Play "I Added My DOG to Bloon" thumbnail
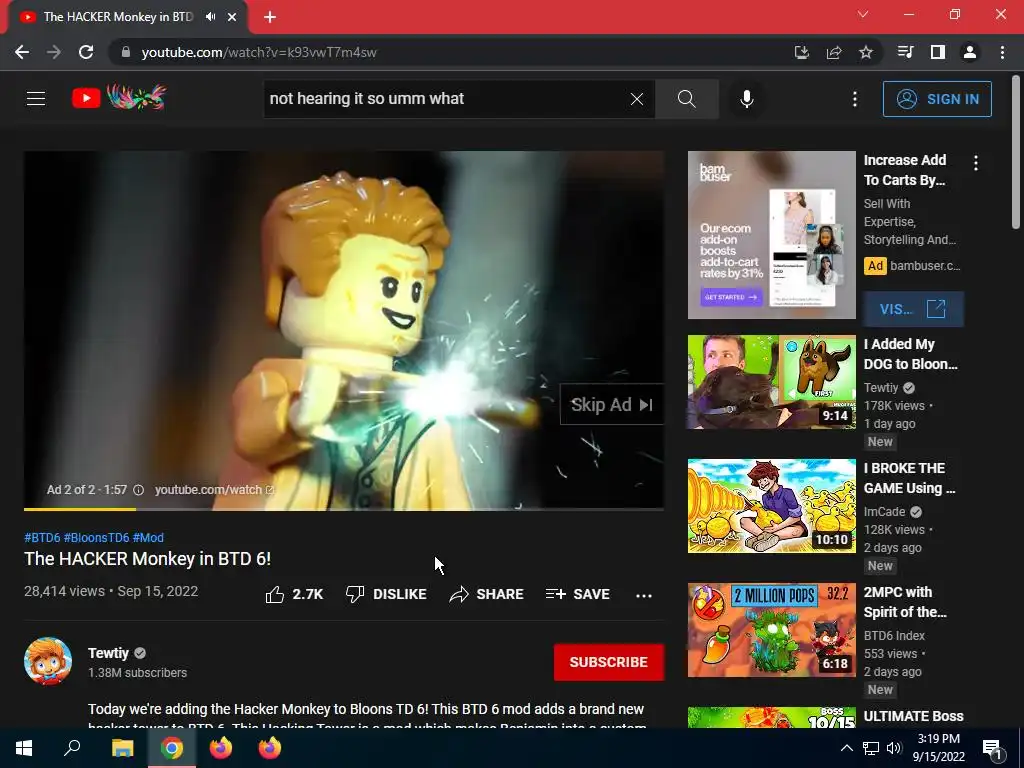This screenshot has height=768, width=1024. pos(771,382)
